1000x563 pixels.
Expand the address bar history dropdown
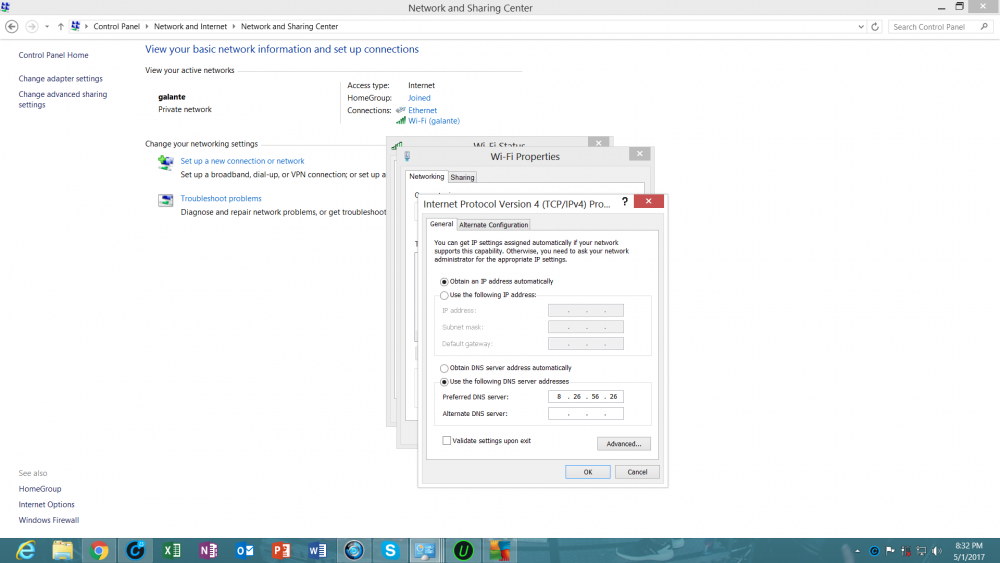pyautogui.click(x=861, y=27)
